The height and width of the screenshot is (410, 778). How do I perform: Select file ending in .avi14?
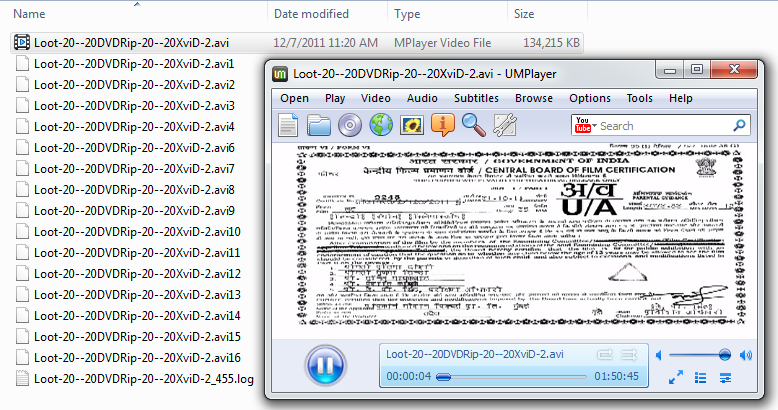pyautogui.click(x=137, y=316)
